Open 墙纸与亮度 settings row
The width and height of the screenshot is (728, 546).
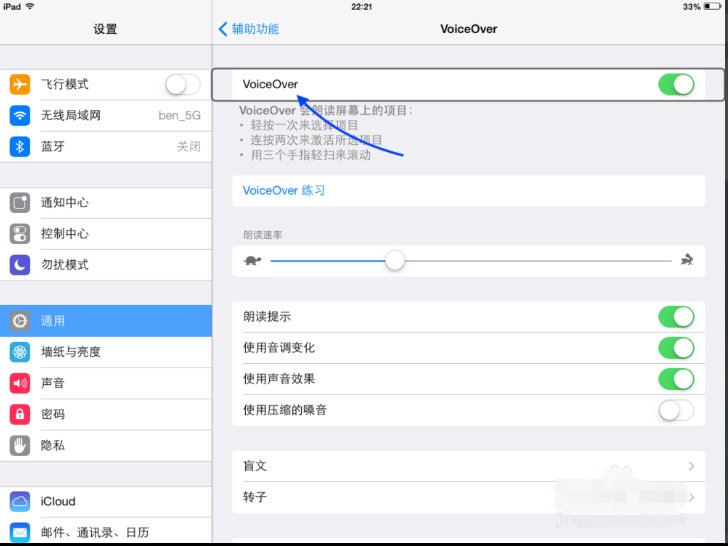(106, 352)
